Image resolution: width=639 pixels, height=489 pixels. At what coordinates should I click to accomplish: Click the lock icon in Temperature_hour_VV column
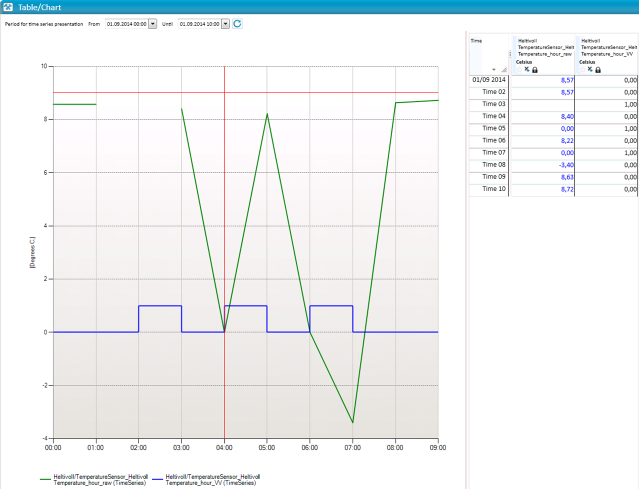coord(598,69)
